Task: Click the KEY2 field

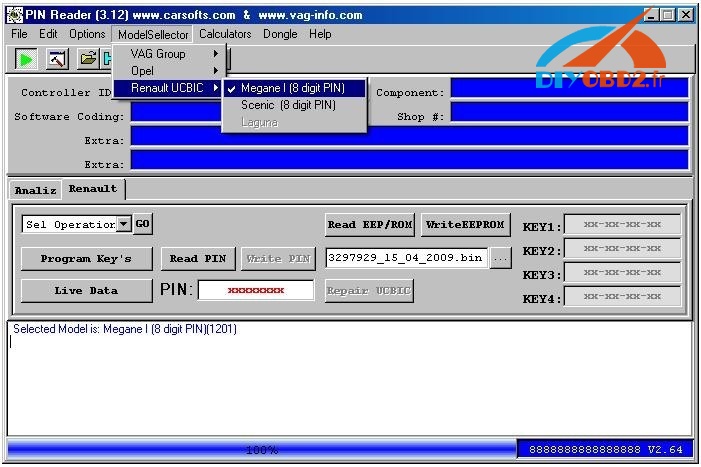Action: point(622,248)
